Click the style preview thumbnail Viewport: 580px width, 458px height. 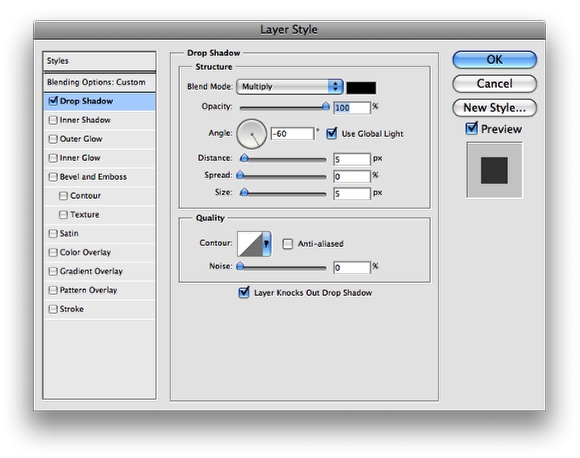click(x=495, y=170)
